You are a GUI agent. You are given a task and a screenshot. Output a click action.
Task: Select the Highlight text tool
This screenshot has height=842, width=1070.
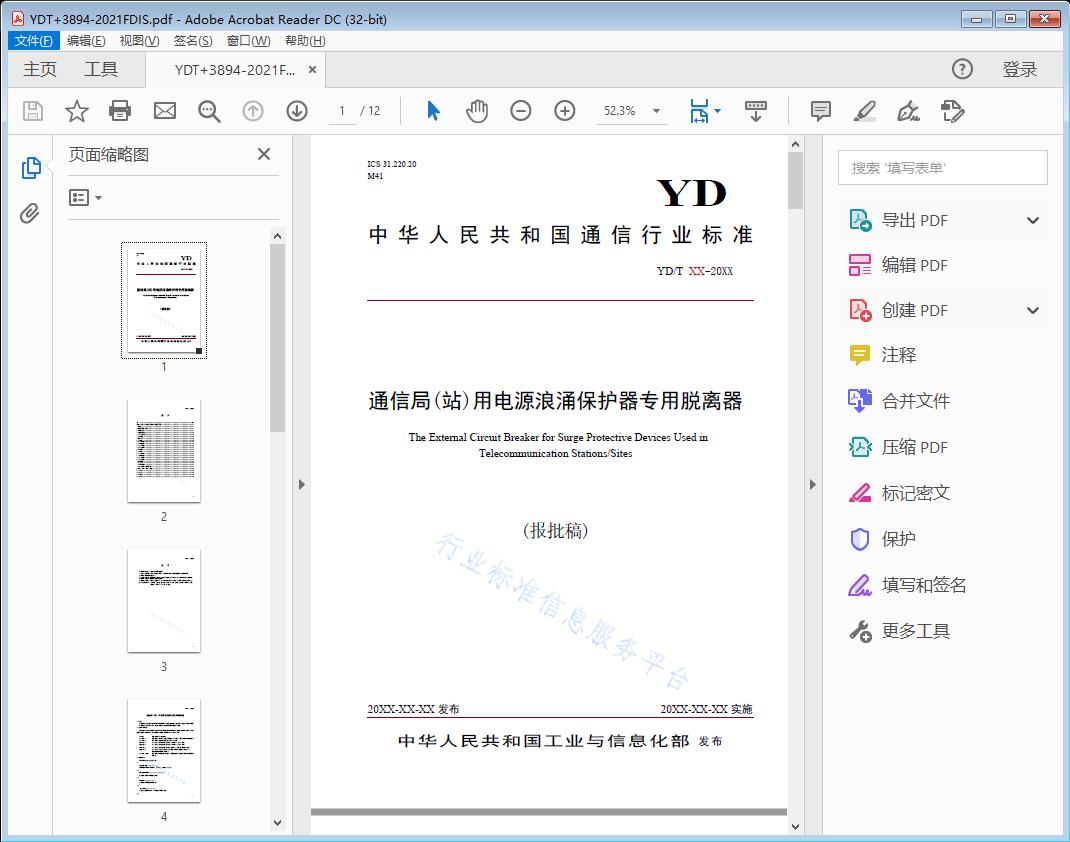tap(864, 111)
